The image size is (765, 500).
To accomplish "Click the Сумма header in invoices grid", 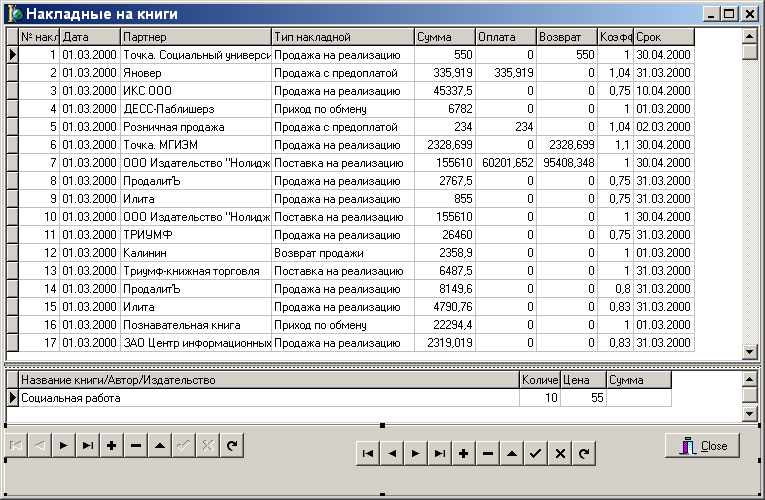I will [445, 37].
